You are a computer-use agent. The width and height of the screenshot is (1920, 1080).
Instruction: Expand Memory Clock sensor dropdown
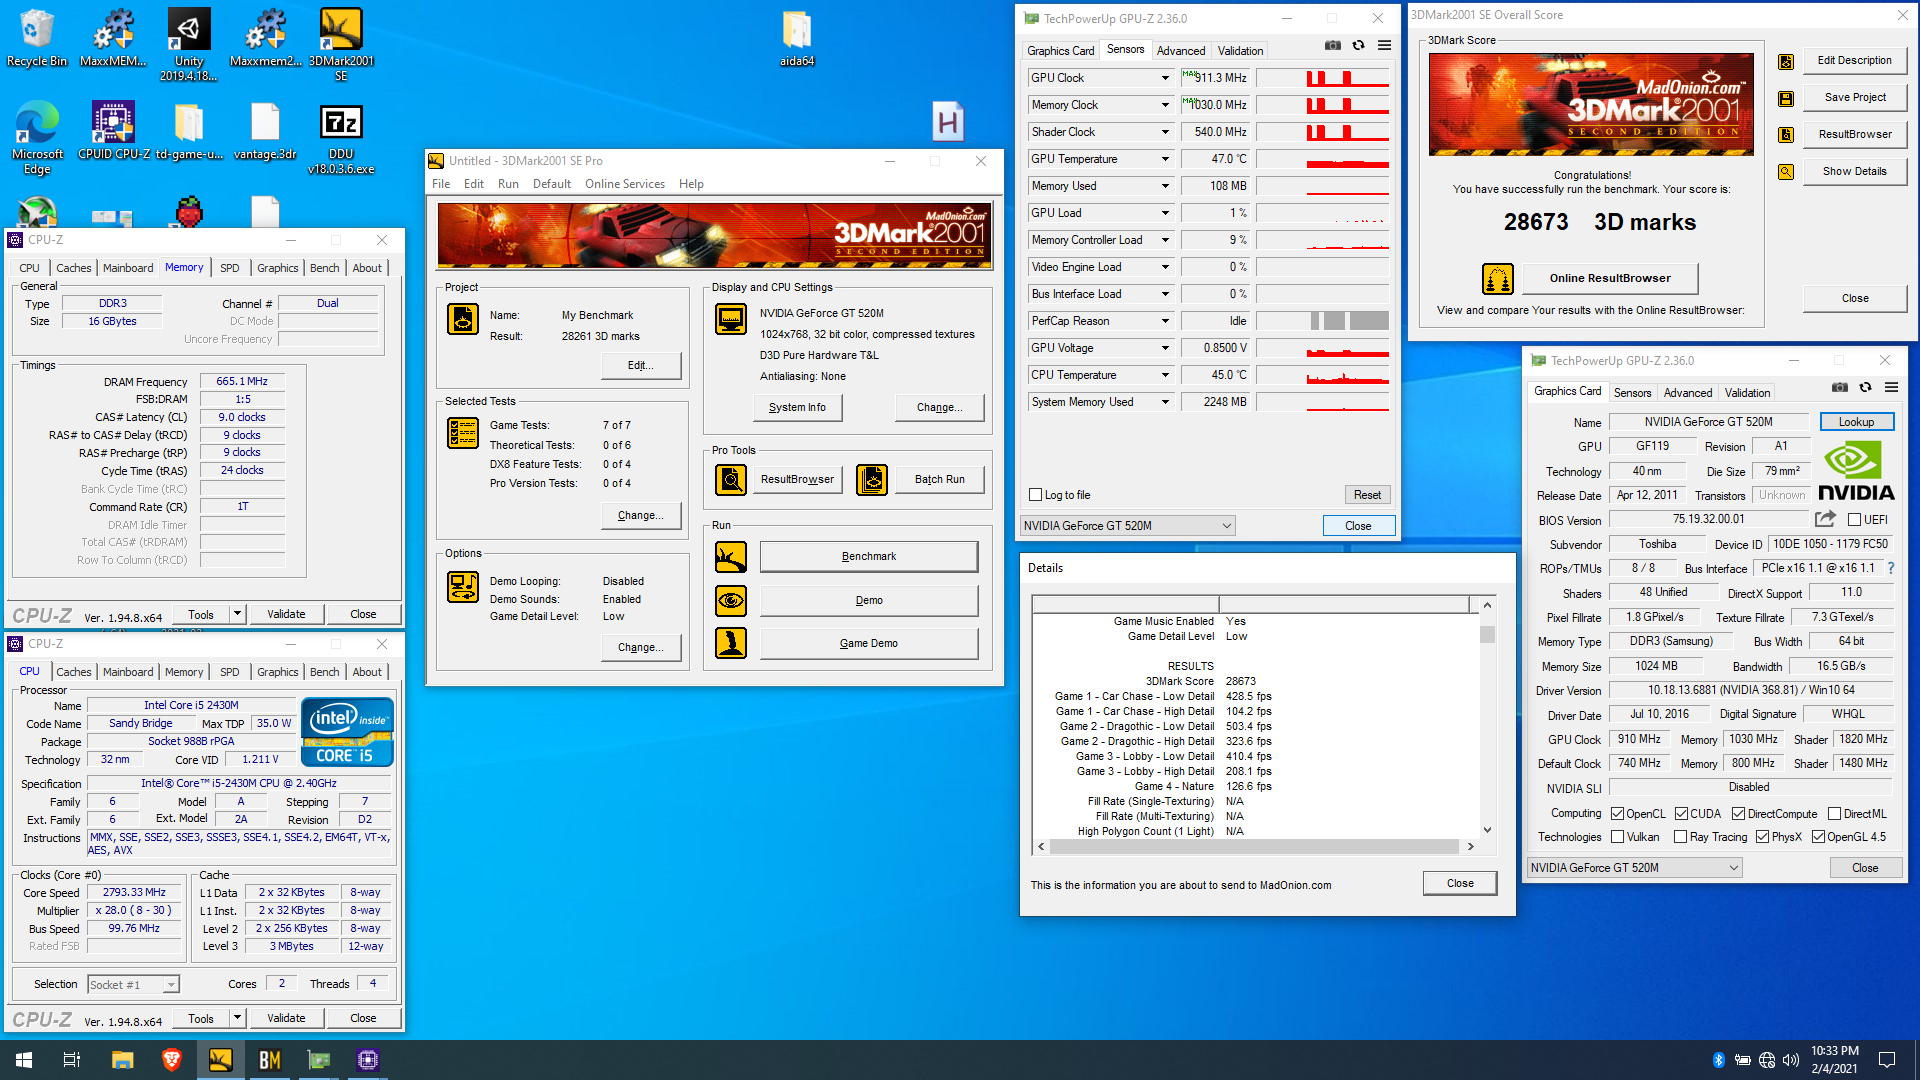1165,105
